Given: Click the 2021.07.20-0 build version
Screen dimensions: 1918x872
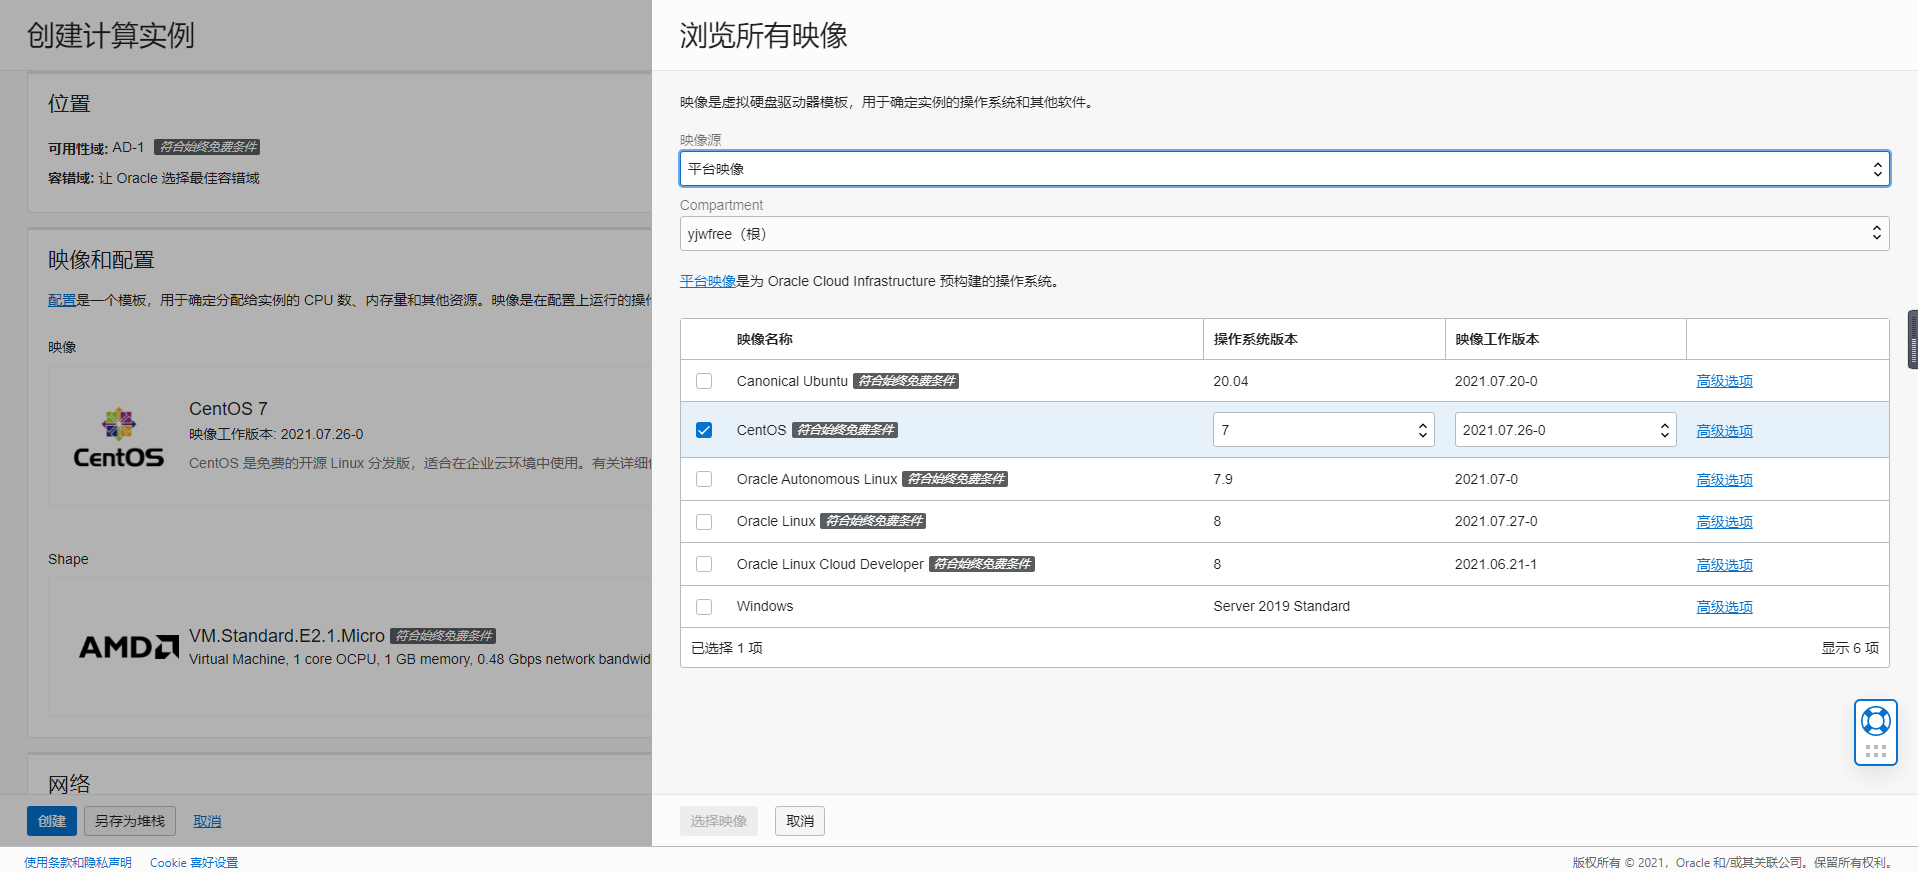Looking at the screenshot, I should click(x=1496, y=381).
